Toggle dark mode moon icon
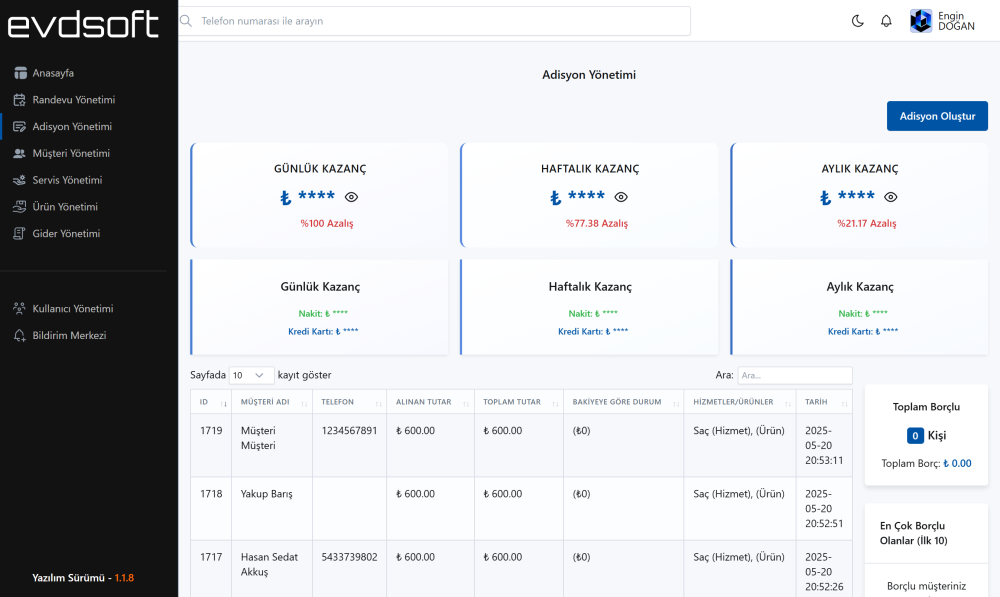Image resolution: width=1000 pixels, height=597 pixels. tap(857, 21)
